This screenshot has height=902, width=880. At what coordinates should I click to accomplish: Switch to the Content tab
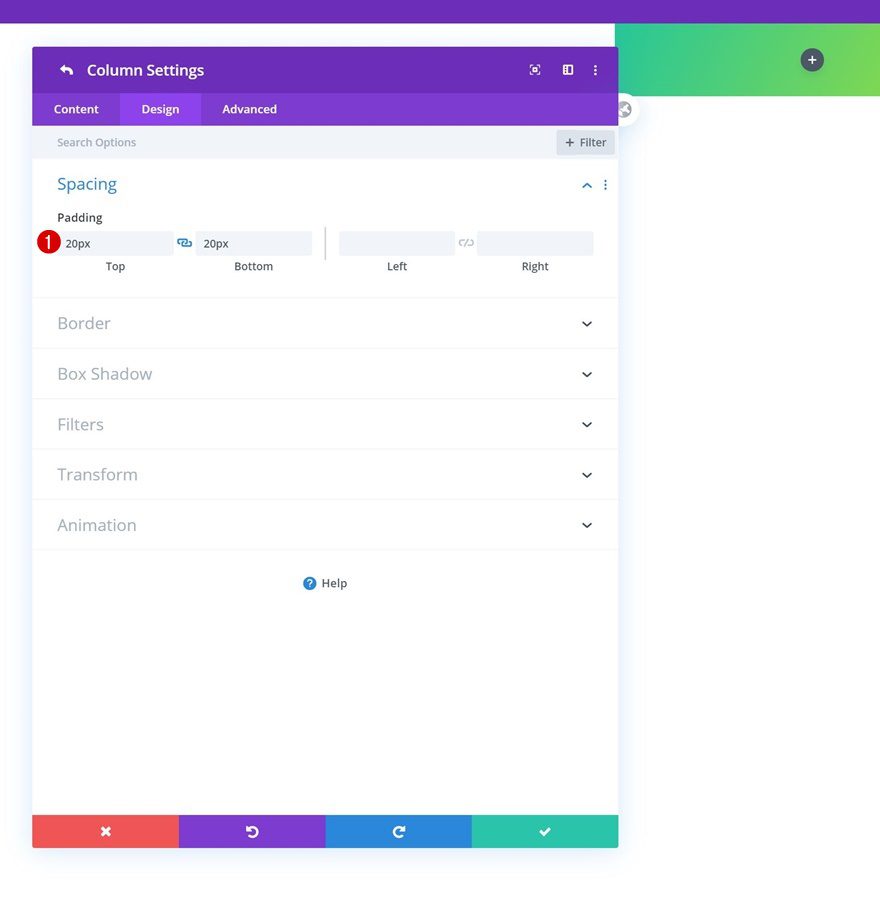[75, 109]
